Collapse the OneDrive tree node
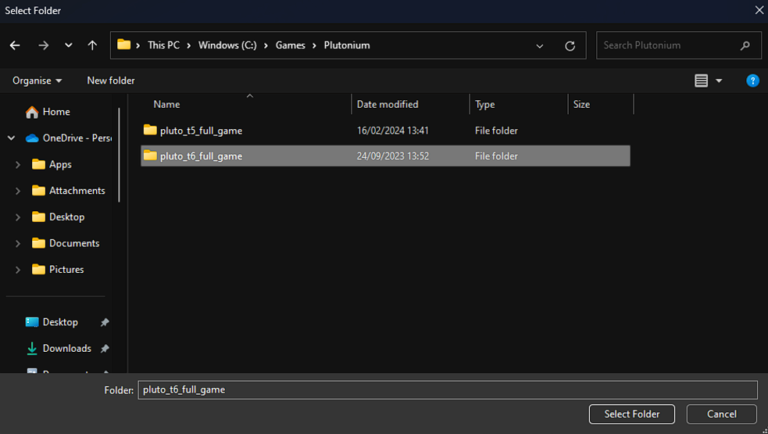 point(11,138)
